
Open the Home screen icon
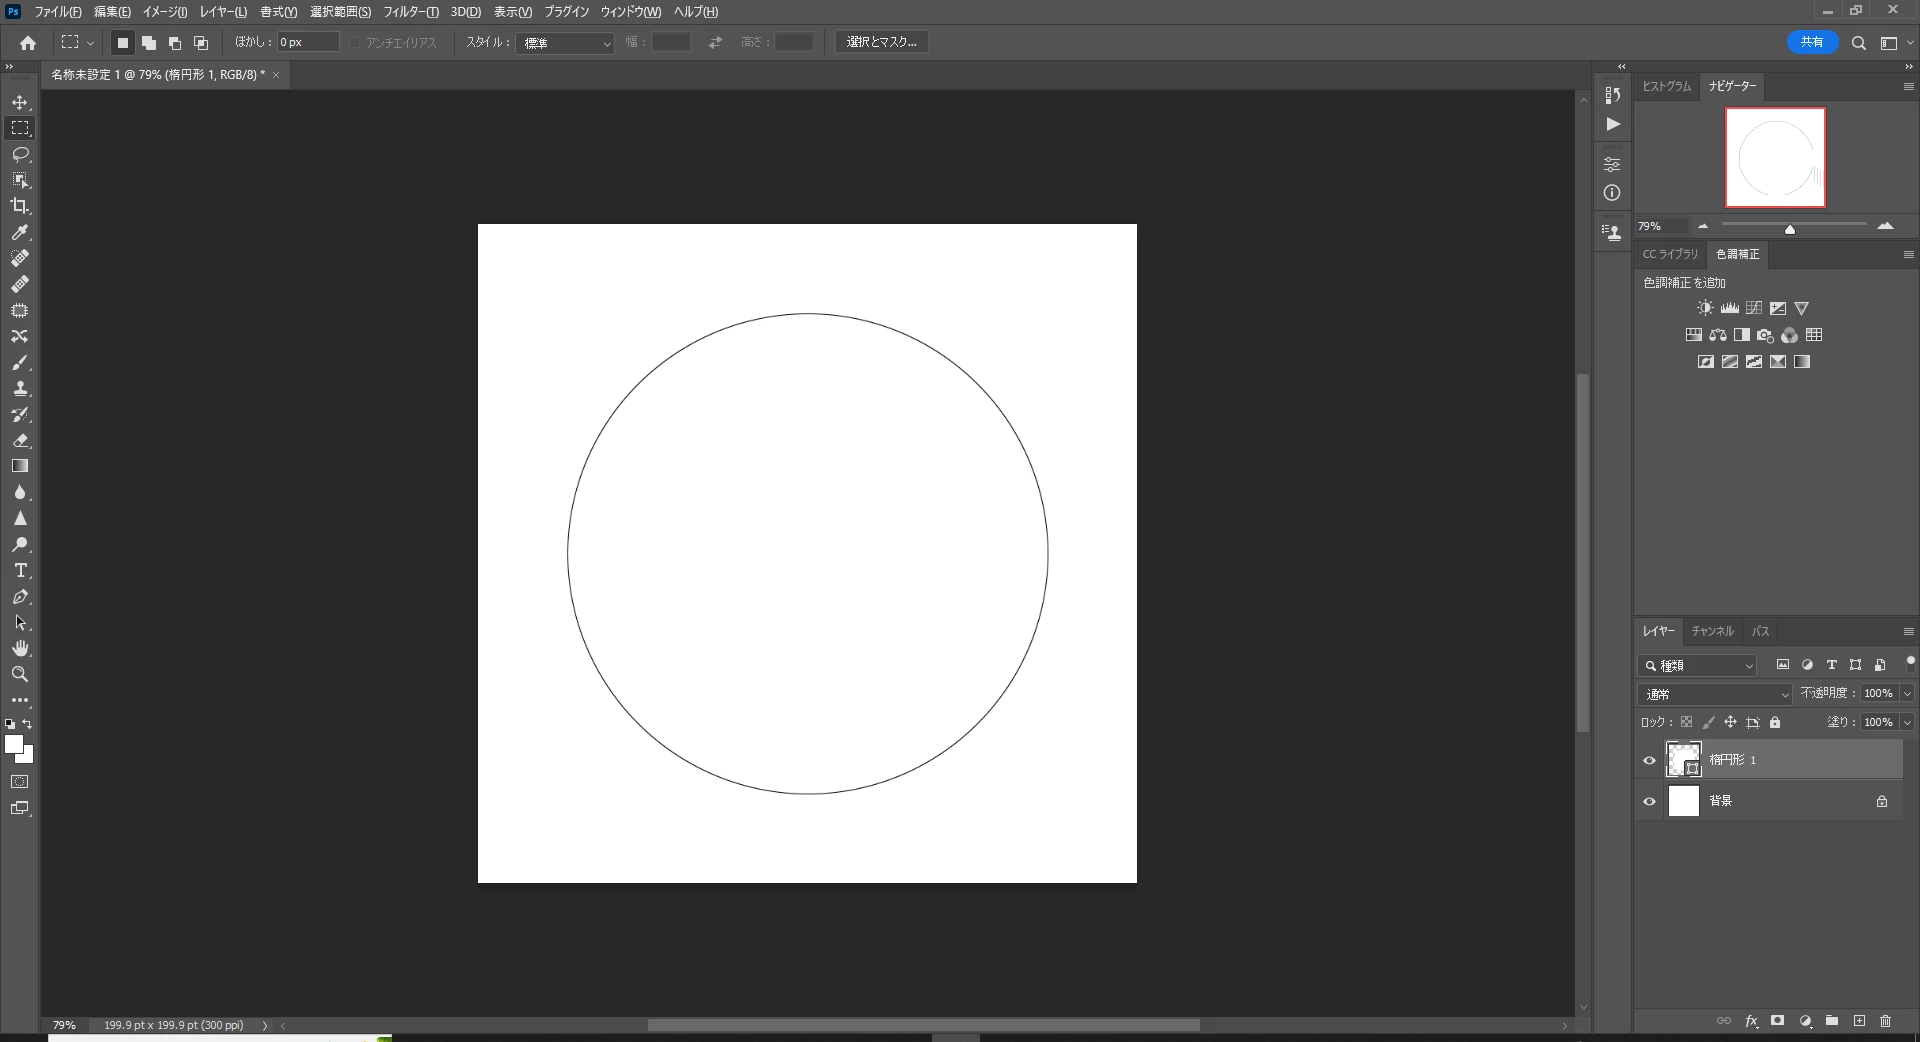(28, 42)
